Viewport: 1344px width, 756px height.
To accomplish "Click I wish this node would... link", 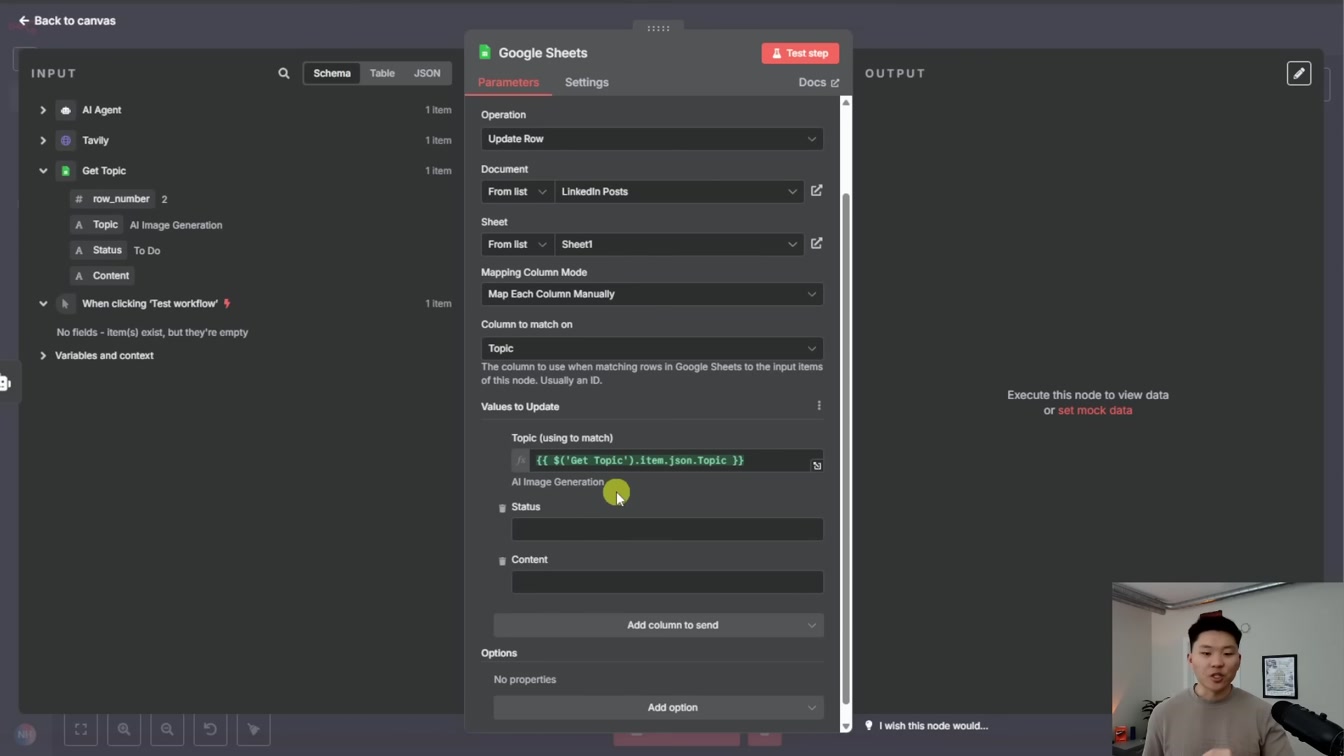I will coord(933,726).
